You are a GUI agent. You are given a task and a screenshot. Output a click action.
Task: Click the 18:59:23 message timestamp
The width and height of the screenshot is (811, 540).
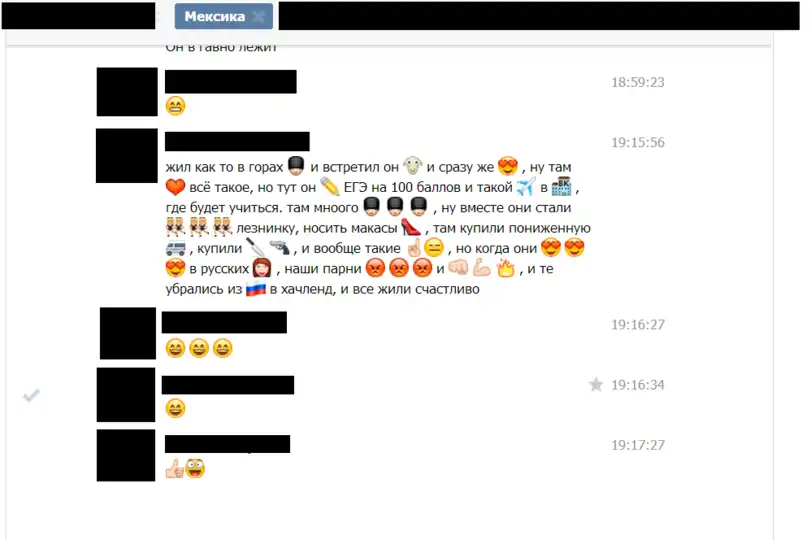[x=638, y=82]
